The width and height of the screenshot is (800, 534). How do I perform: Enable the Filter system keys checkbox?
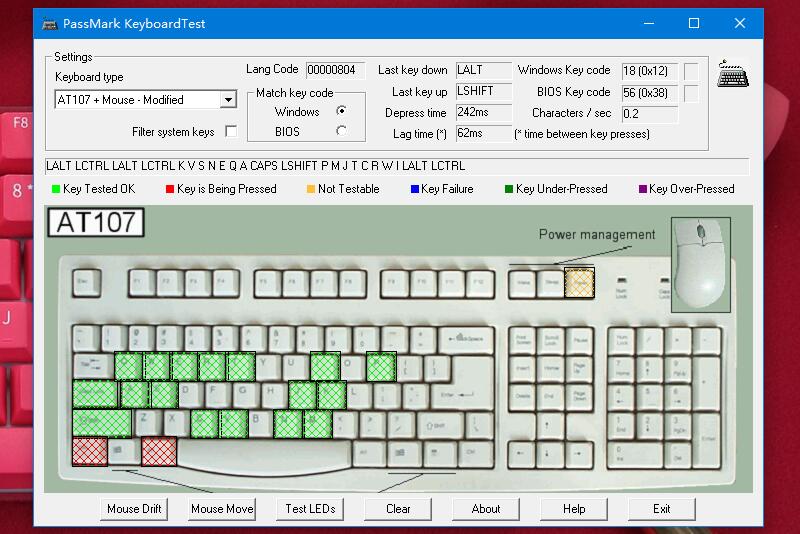click(231, 132)
